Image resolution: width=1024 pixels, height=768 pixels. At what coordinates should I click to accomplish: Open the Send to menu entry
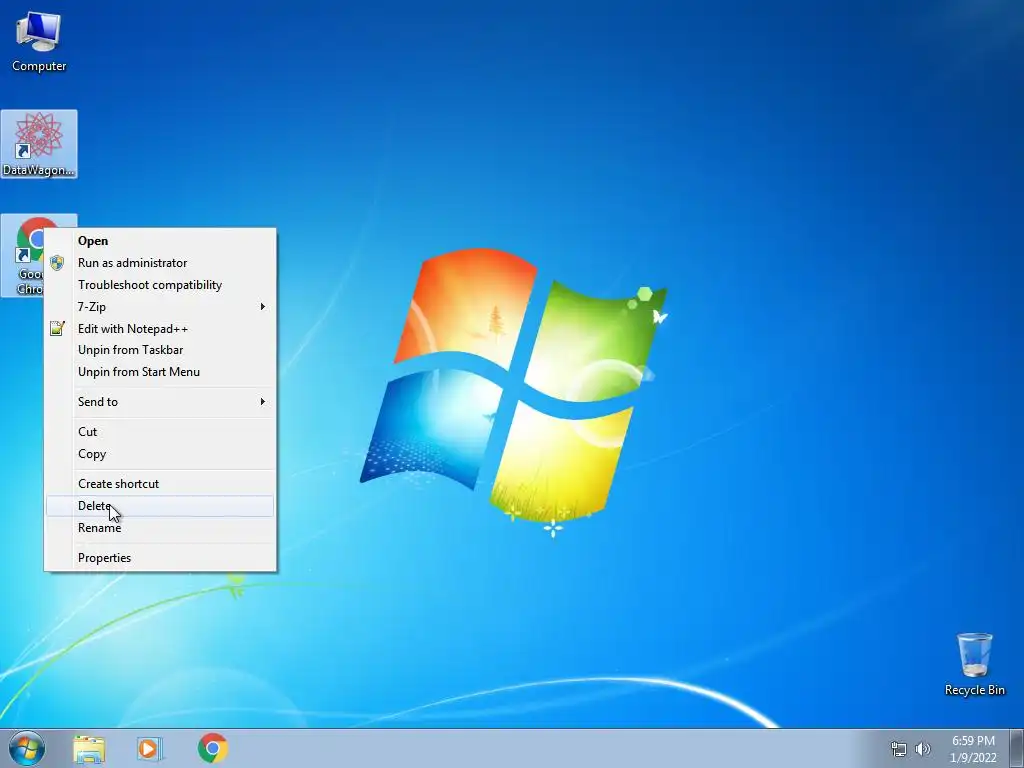pyautogui.click(x=160, y=402)
